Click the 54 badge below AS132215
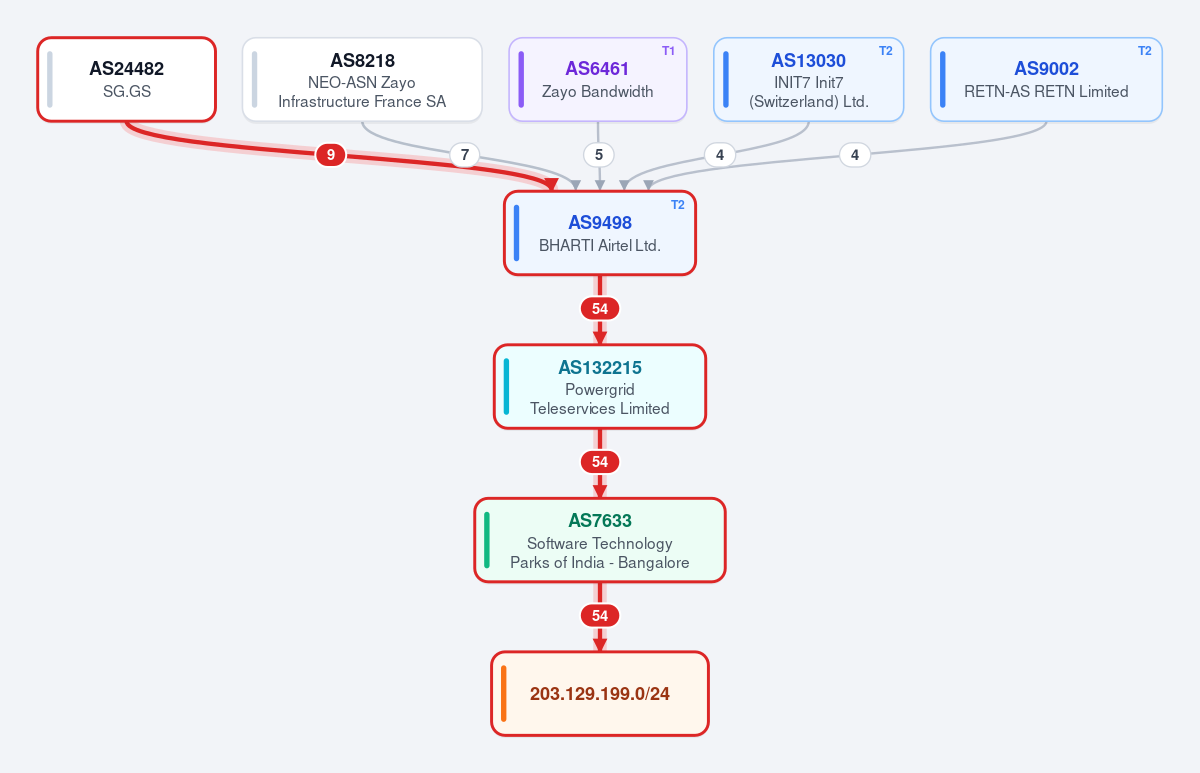The width and height of the screenshot is (1200, 773). [x=600, y=462]
